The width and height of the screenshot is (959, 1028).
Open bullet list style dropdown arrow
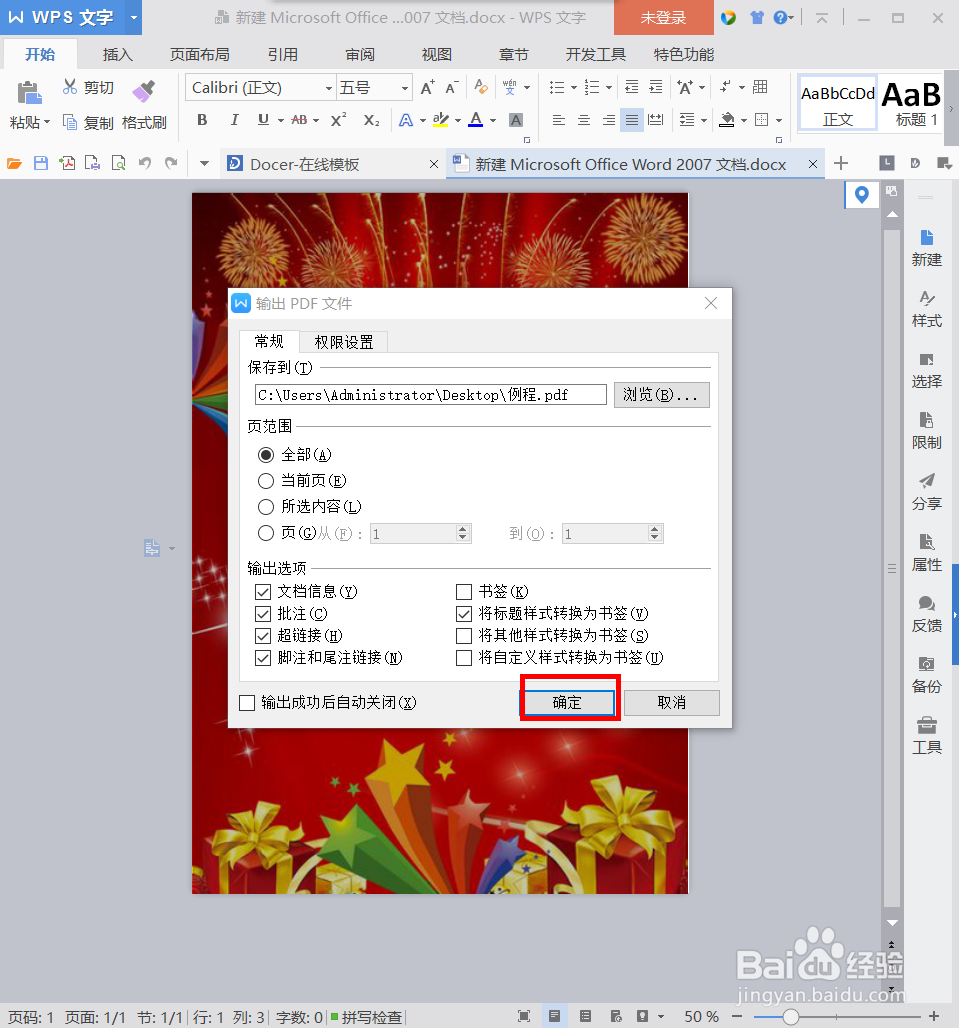tap(574, 88)
